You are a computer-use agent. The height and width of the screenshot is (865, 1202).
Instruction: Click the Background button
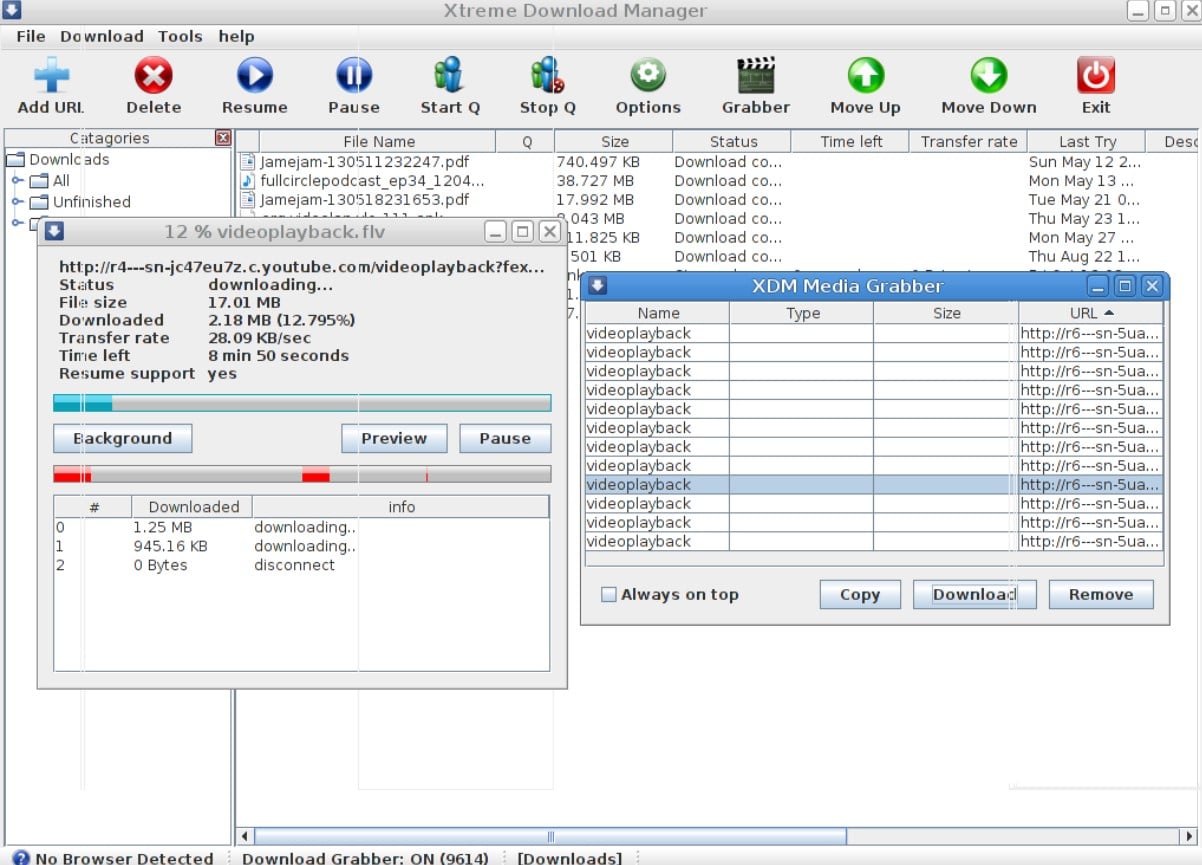pos(122,438)
